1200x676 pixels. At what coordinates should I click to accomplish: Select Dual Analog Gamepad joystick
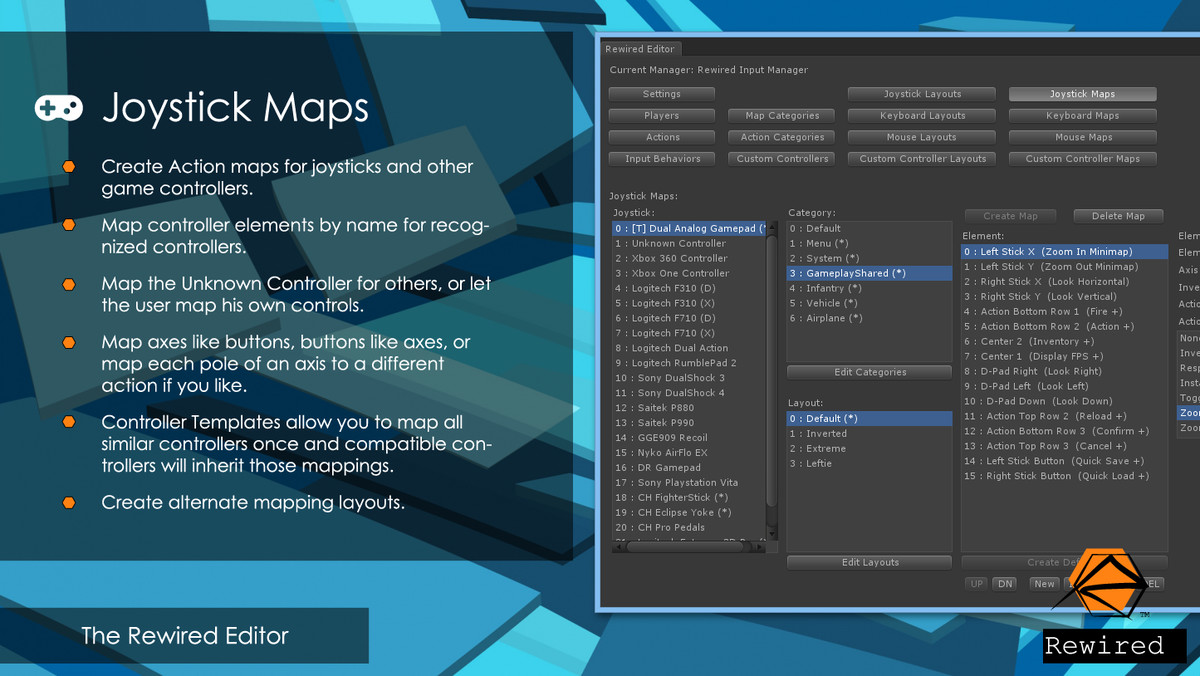[689, 229]
